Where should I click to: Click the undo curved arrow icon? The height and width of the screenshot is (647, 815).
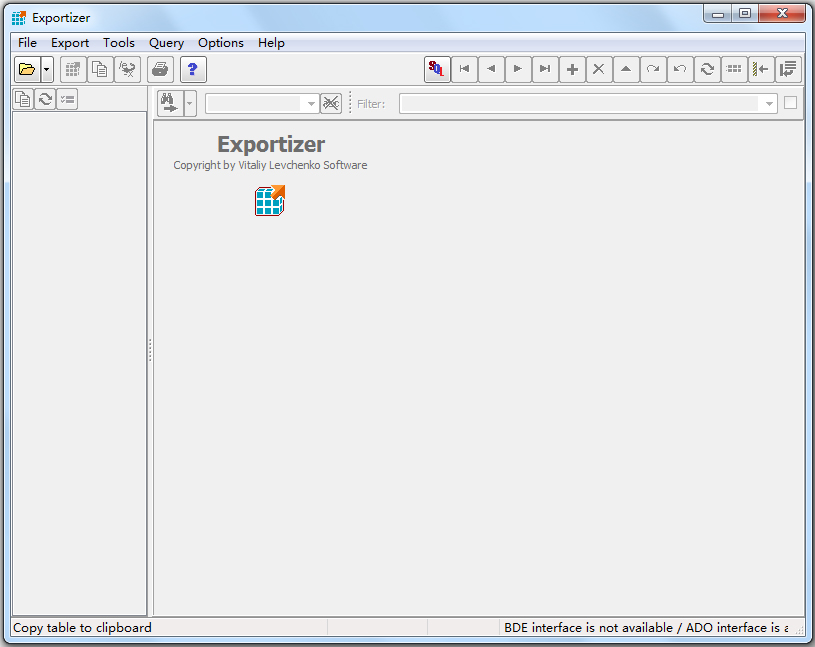tap(680, 69)
